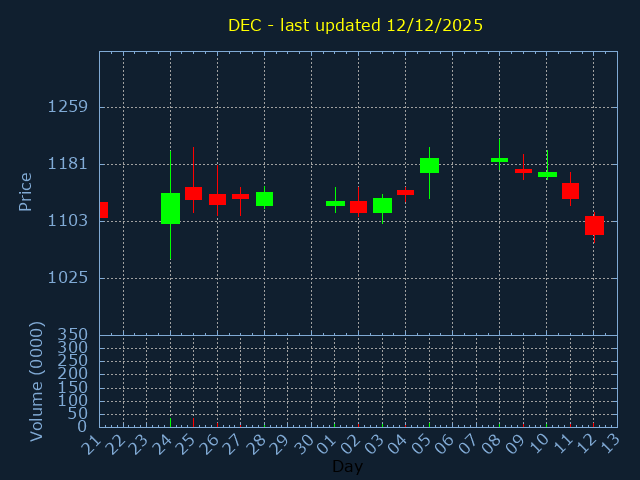Select the red candlestick on day 11
Screen dimensions: 640x480
pos(571,191)
